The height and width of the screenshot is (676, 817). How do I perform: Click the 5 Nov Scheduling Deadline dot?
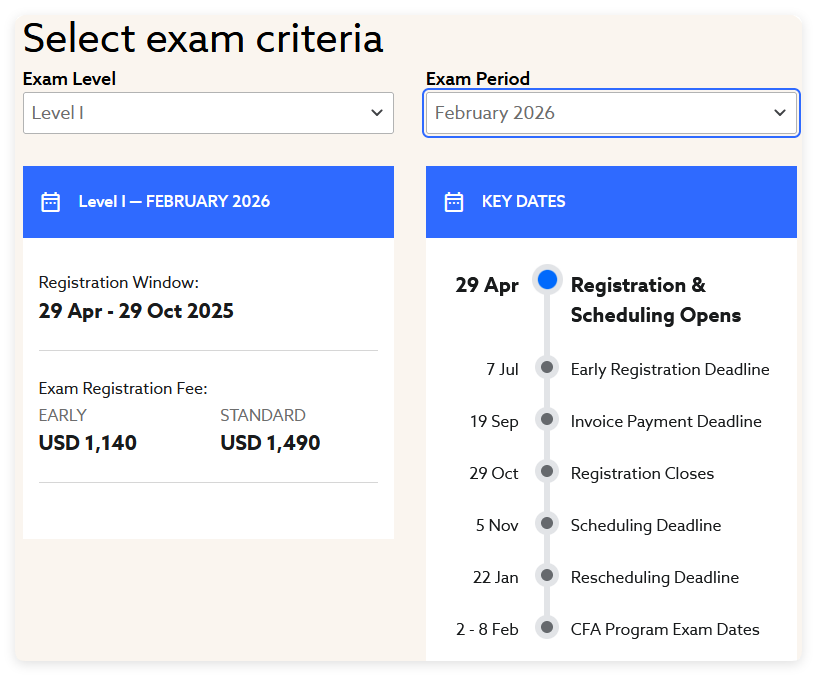tap(547, 523)
